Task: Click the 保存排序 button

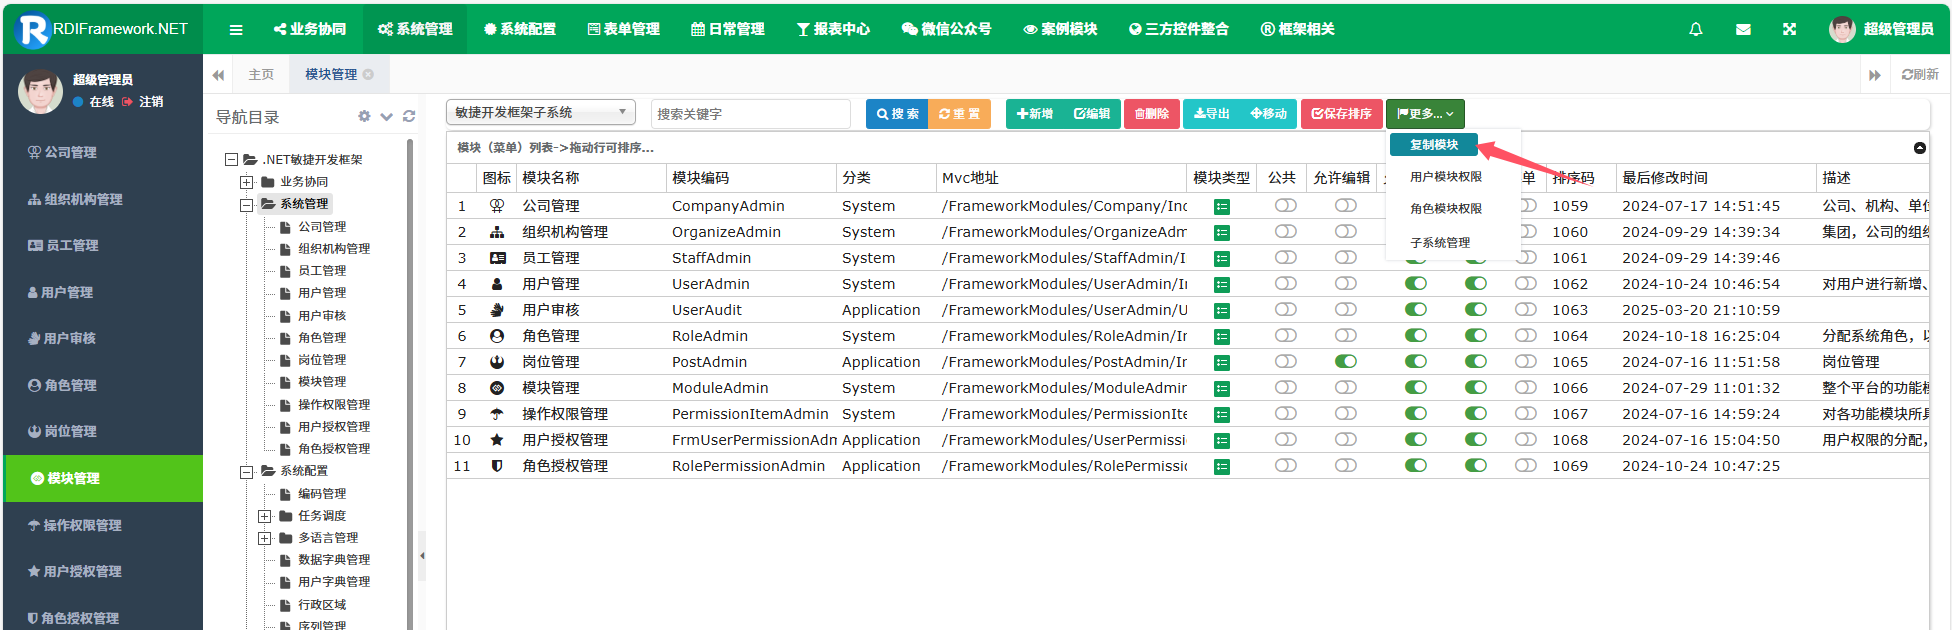Action: tap(1342, 114)
